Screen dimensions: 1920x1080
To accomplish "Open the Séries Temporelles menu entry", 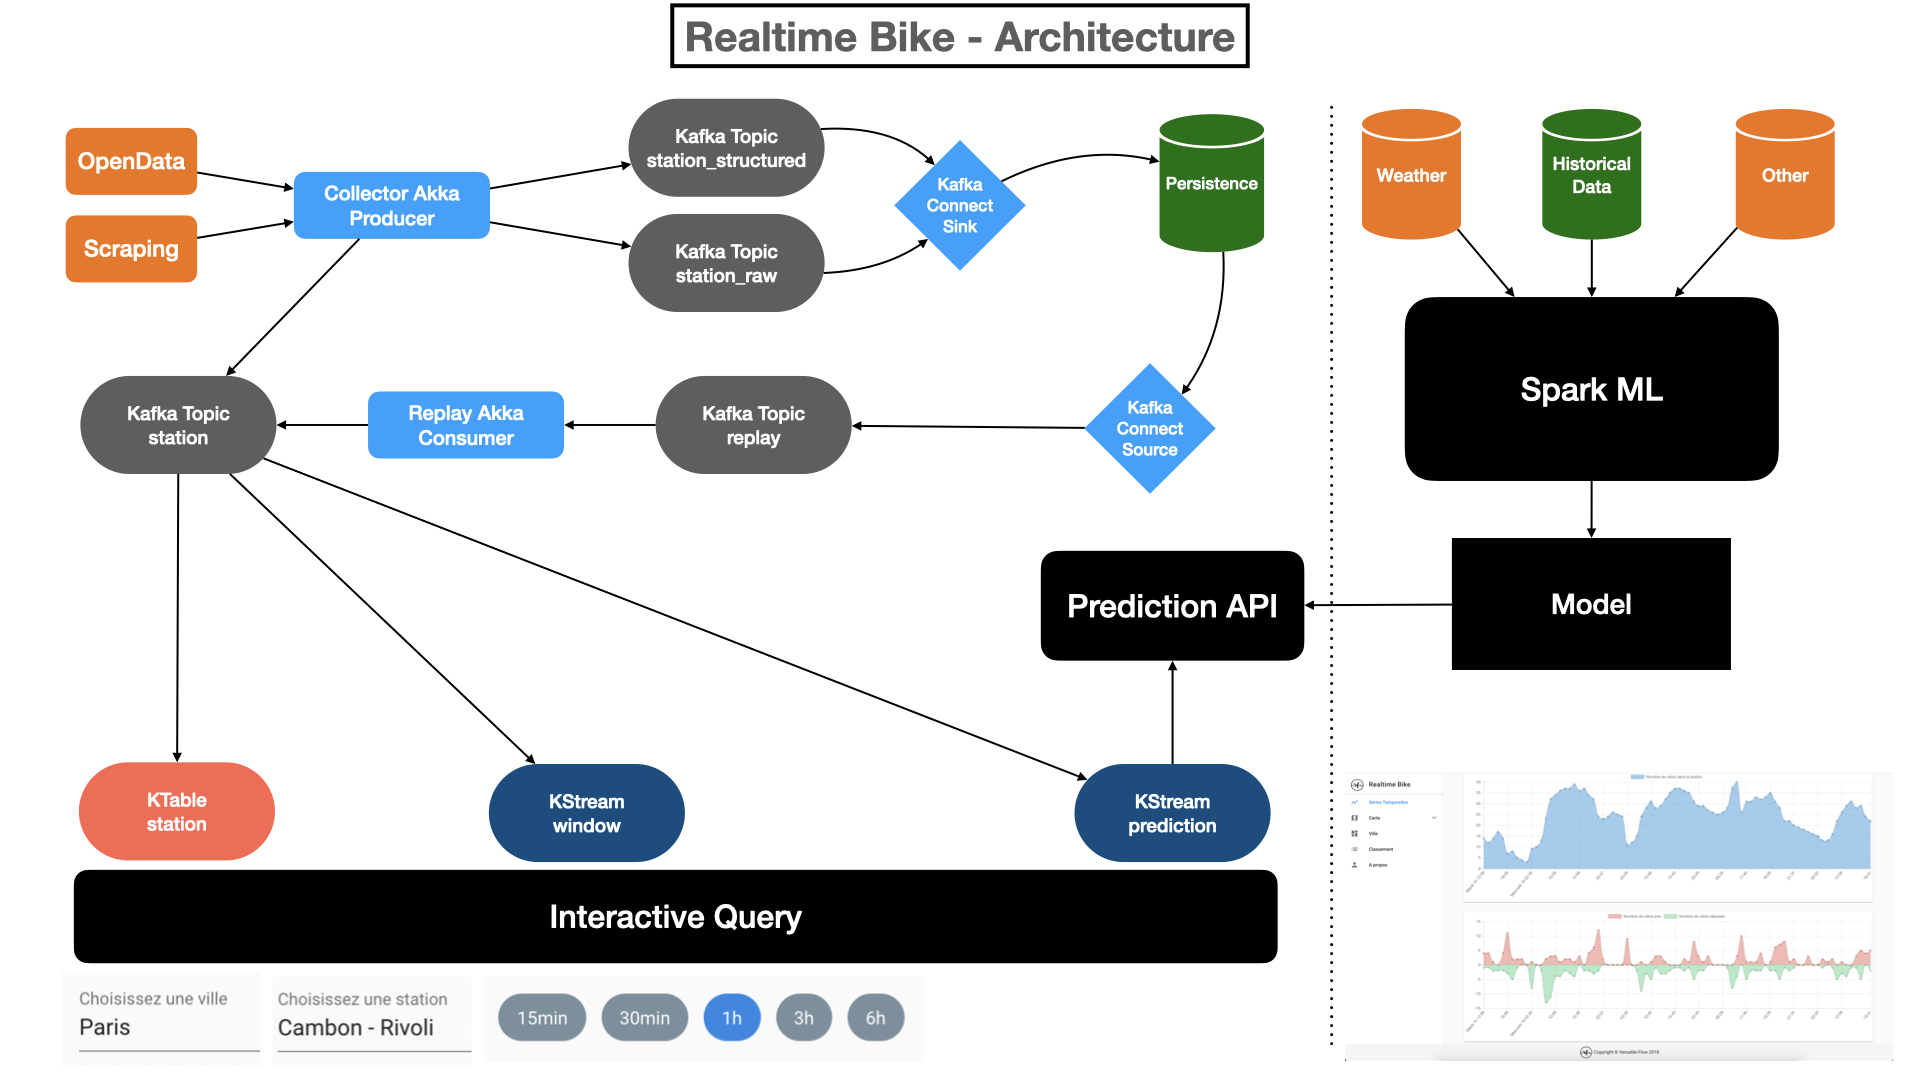I will [1390, 802].
